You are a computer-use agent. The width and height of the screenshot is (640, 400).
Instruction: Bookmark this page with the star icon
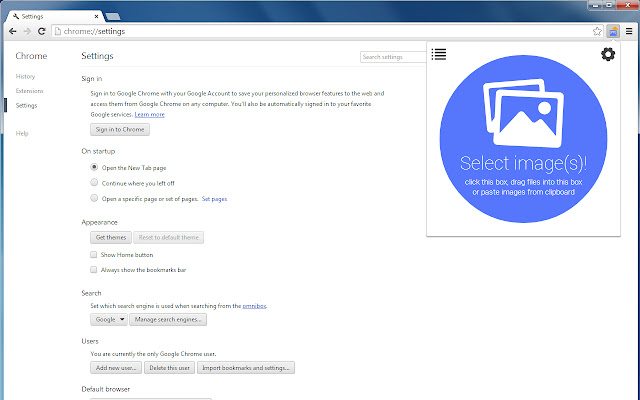[x=597, y=31]
